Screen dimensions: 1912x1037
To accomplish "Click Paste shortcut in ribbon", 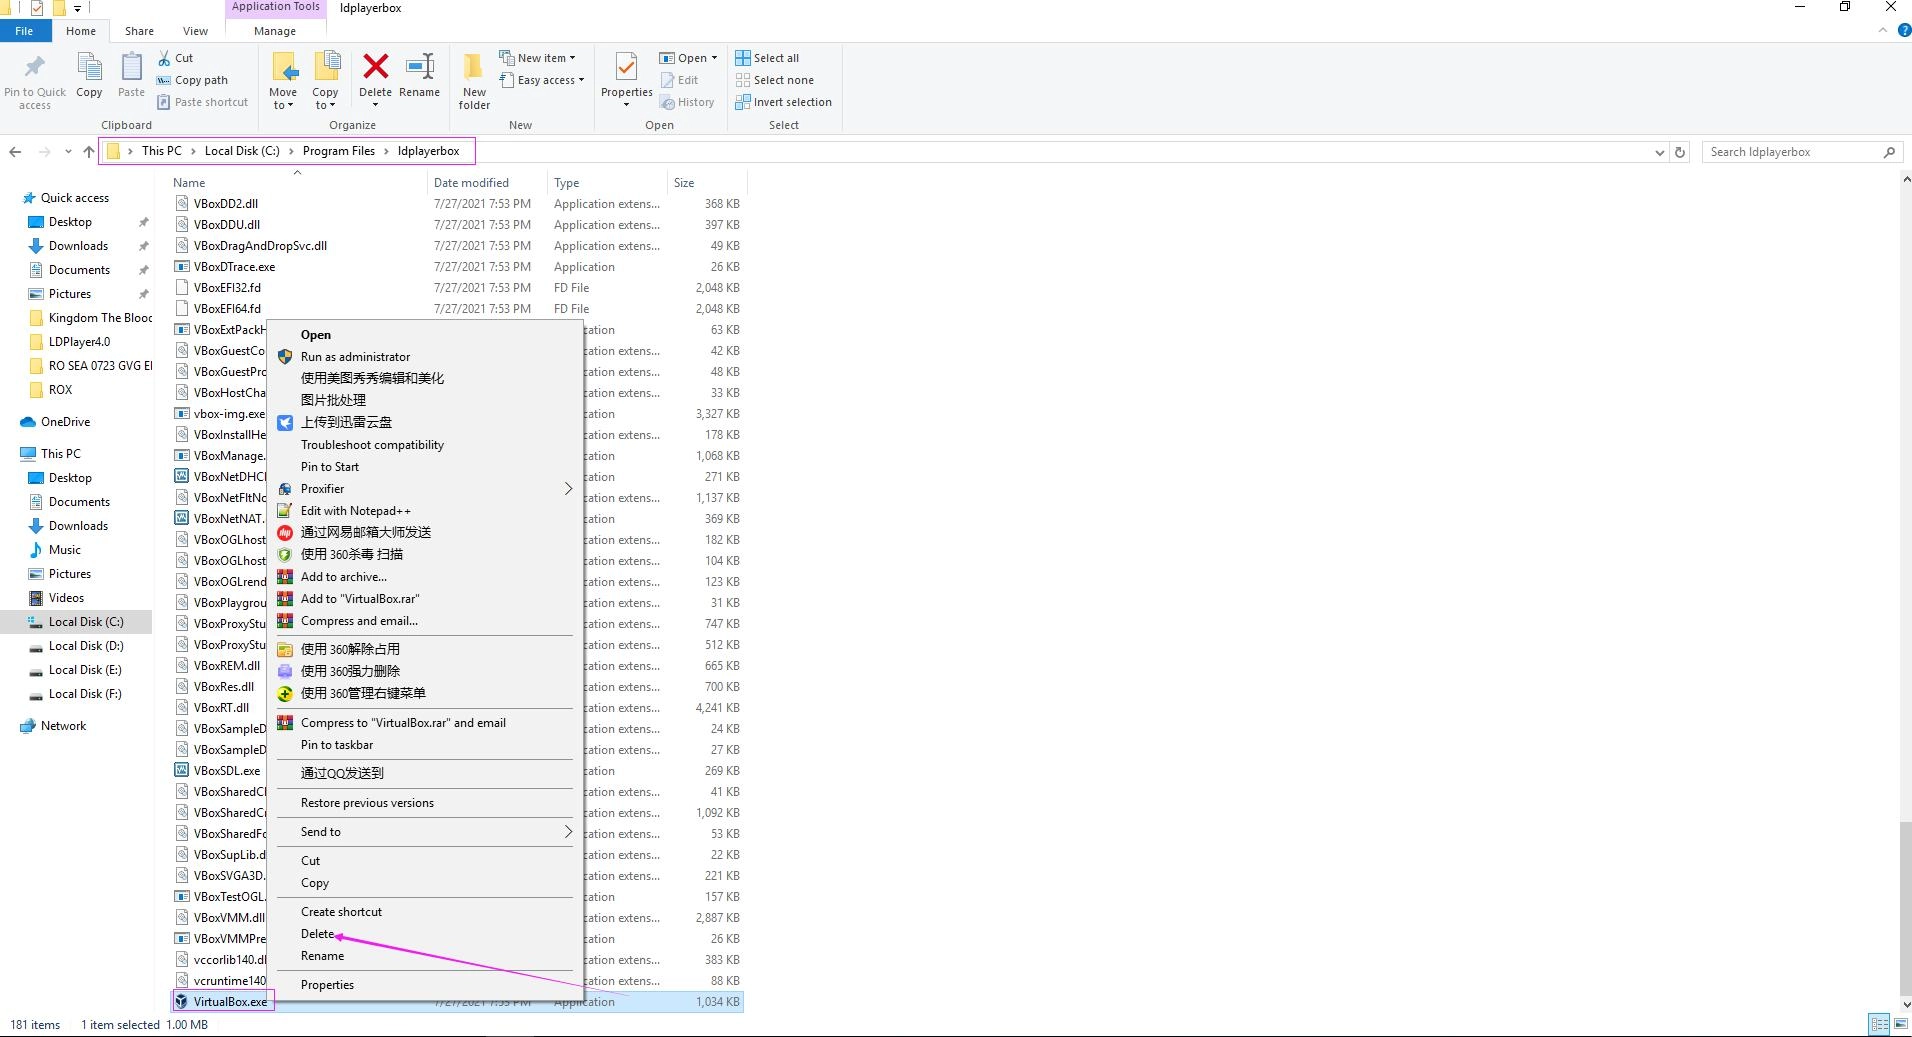I will click(202, 102).
